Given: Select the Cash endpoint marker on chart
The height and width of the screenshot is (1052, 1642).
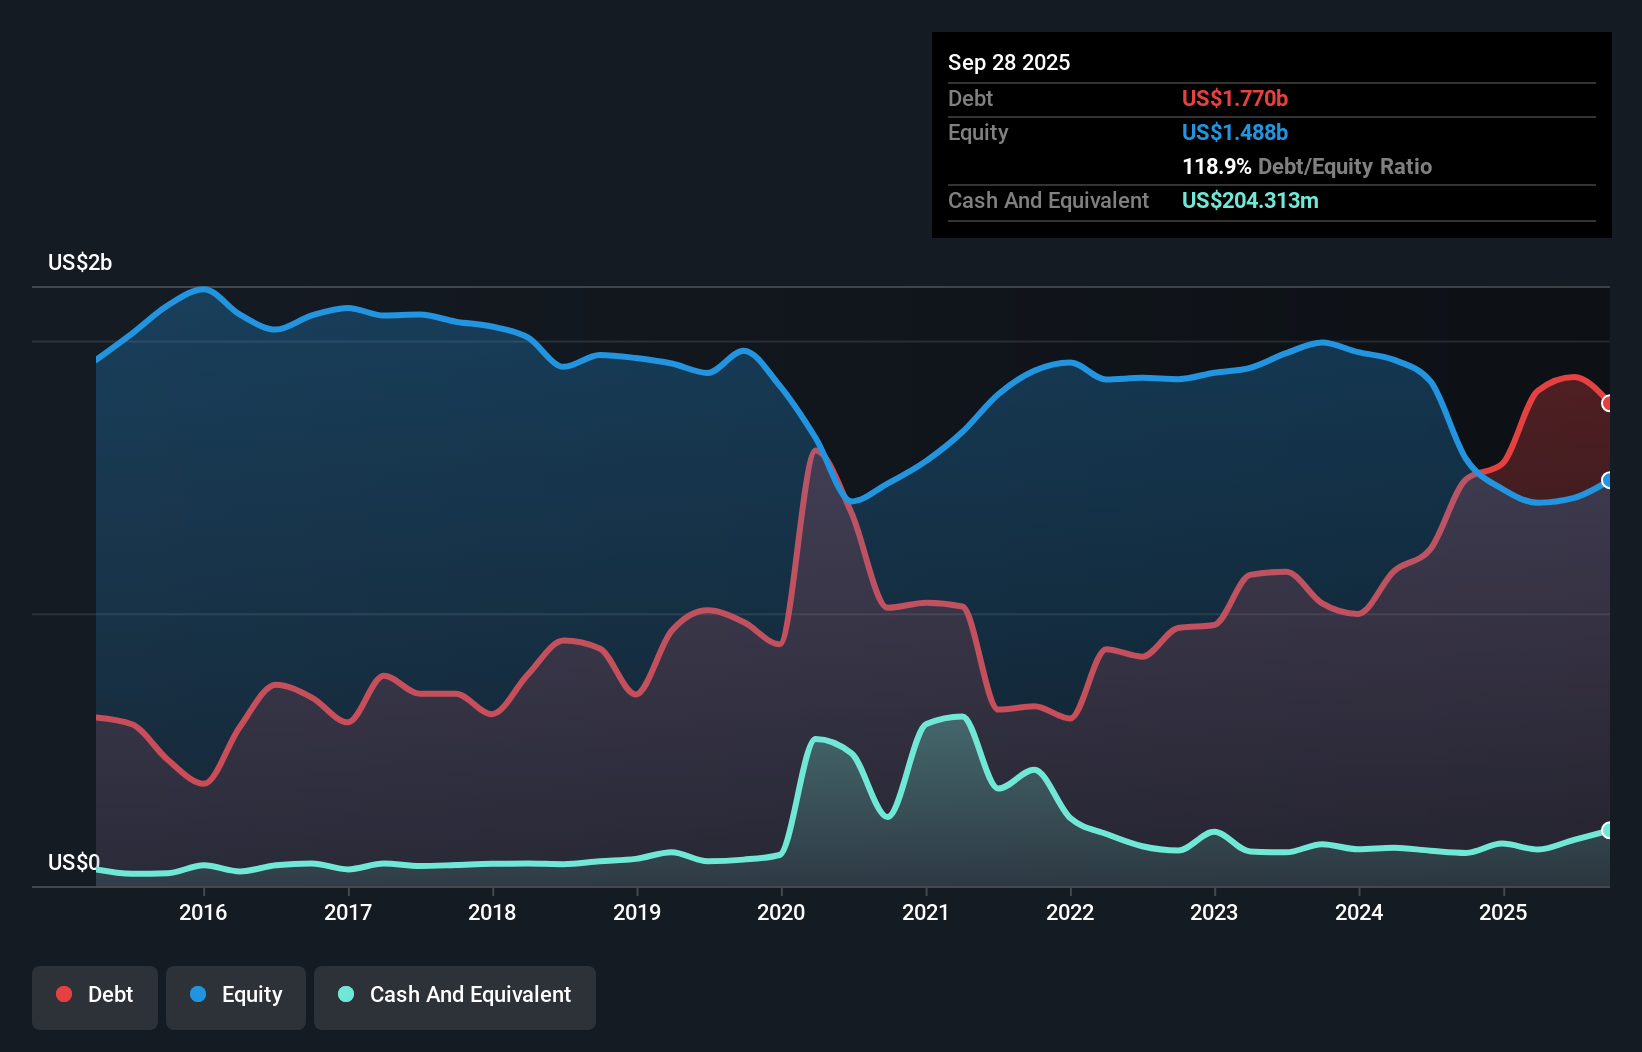Looking at the screenshot, I should click(1609, 830).
